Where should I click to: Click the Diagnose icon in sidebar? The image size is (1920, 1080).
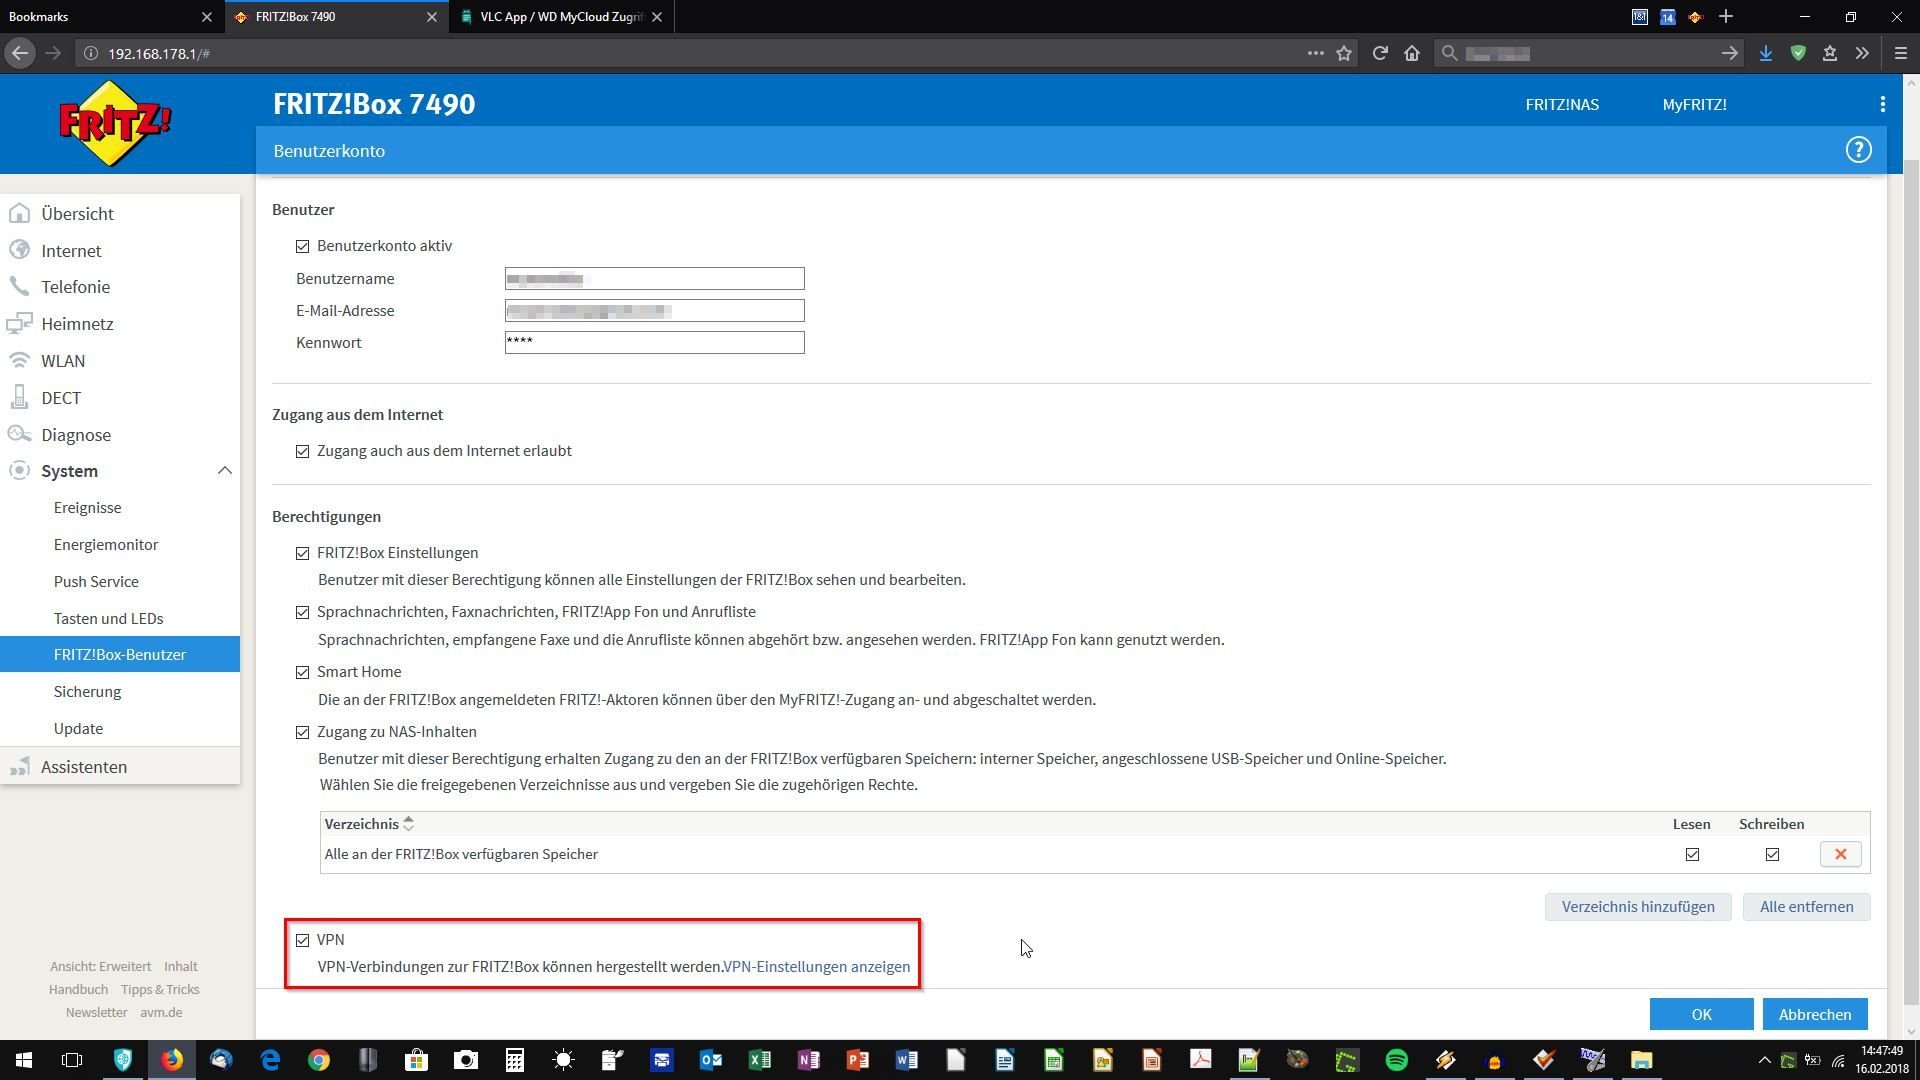(19, 434)
